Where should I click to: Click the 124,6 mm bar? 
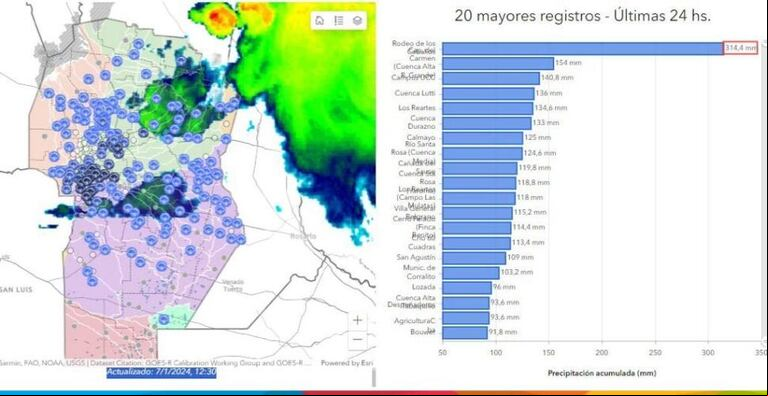[482, 153]
